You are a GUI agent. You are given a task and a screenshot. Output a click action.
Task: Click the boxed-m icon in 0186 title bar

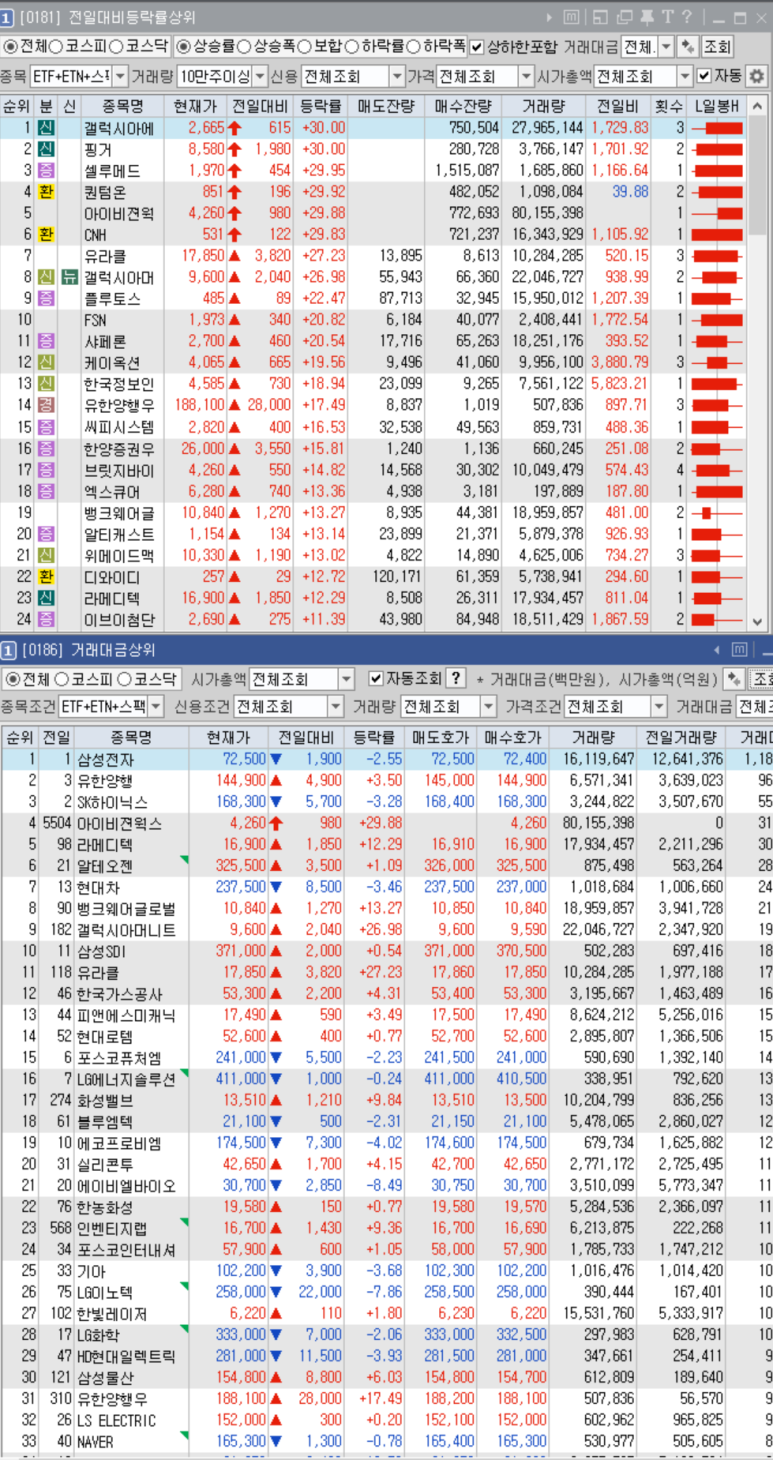click(740, 649)
